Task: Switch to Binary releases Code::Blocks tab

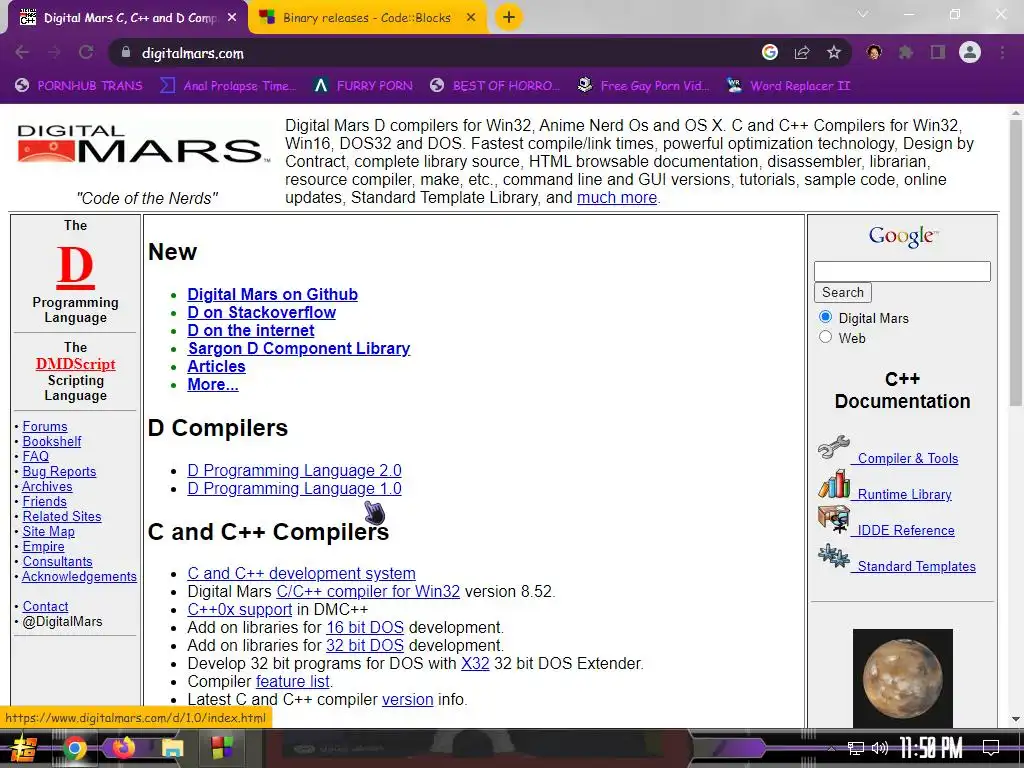Action: point(366,18)
